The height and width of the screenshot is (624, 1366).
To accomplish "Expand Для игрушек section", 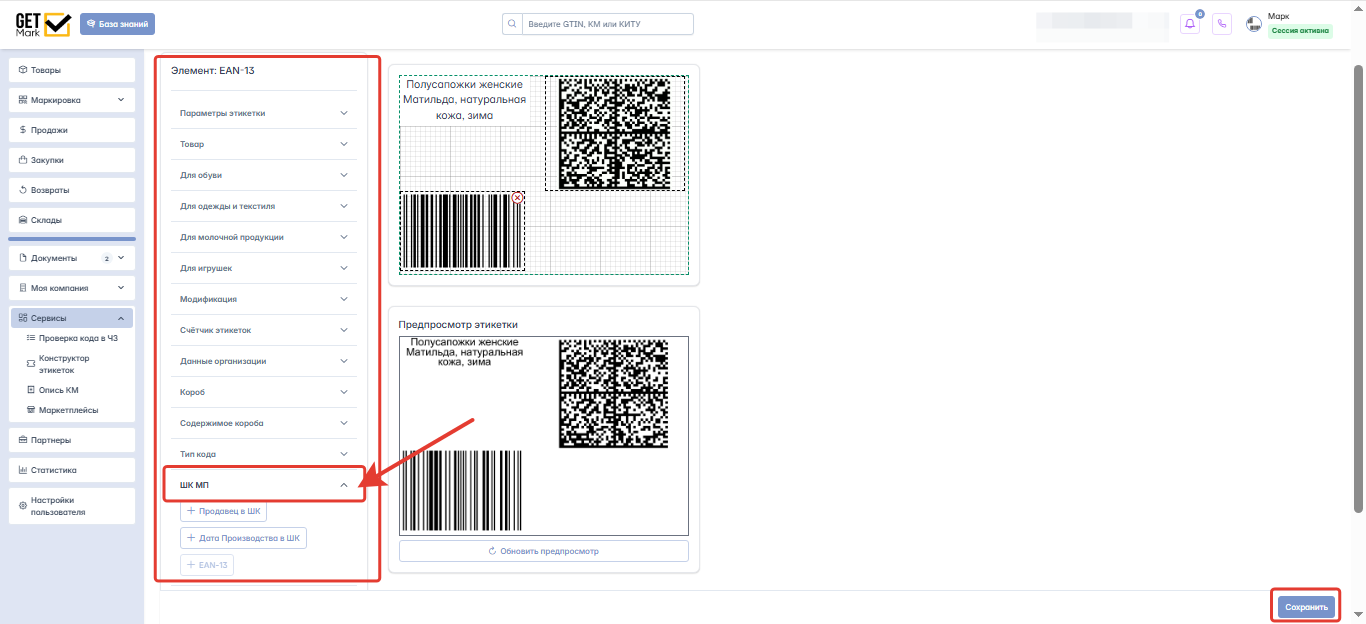I will (264, 268).
